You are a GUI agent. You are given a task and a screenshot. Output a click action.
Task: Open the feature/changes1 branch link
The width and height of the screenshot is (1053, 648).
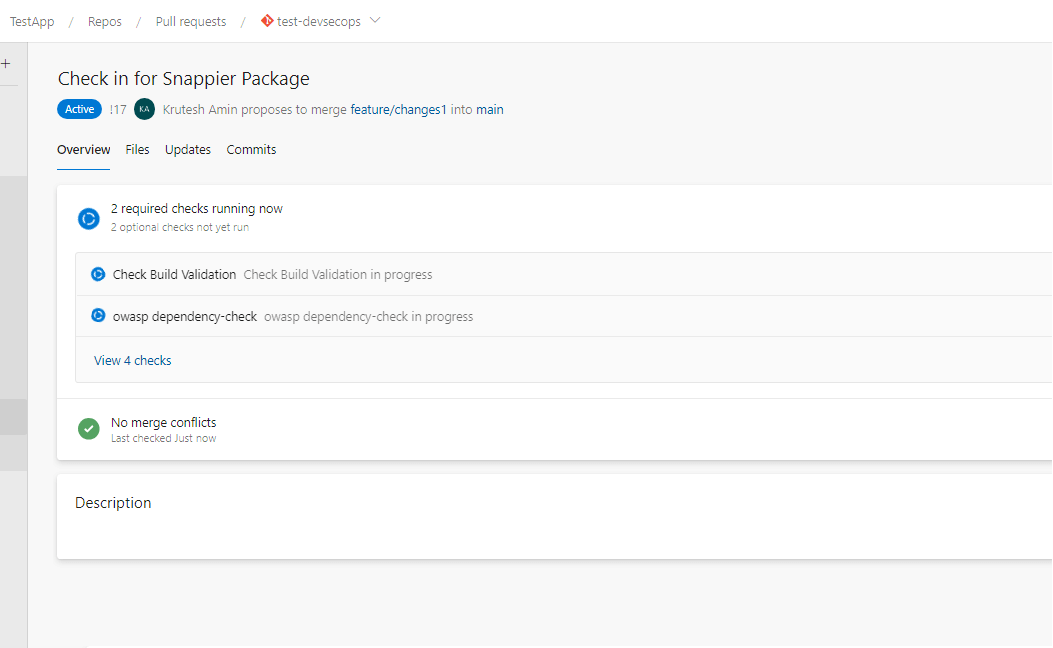[398, 110]
